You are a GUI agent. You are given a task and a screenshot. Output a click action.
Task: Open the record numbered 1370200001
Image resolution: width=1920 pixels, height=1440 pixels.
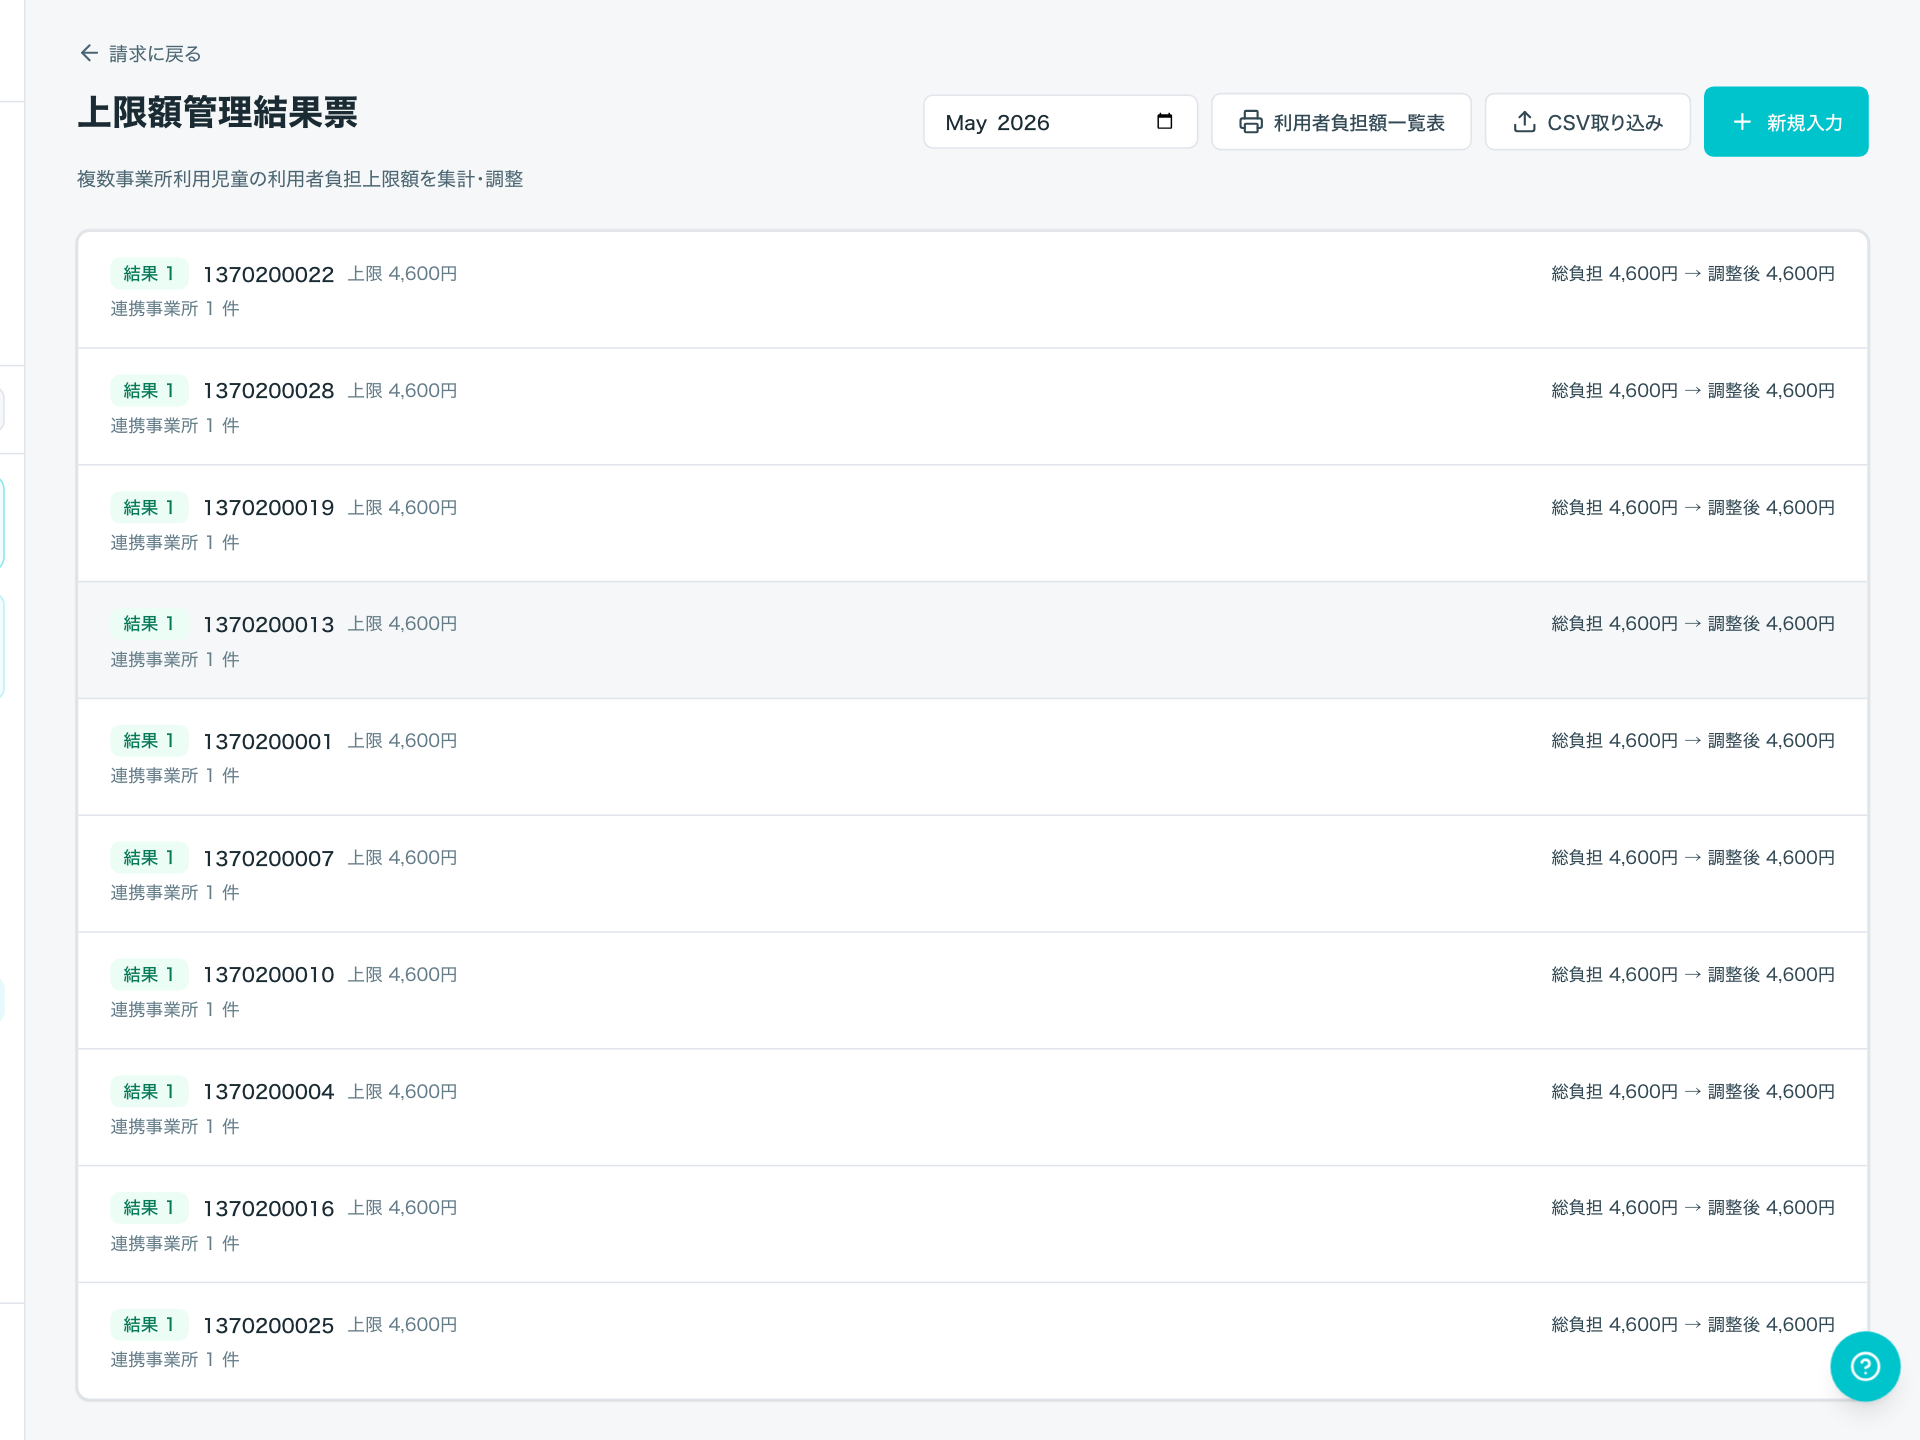(x=972, y=757)
